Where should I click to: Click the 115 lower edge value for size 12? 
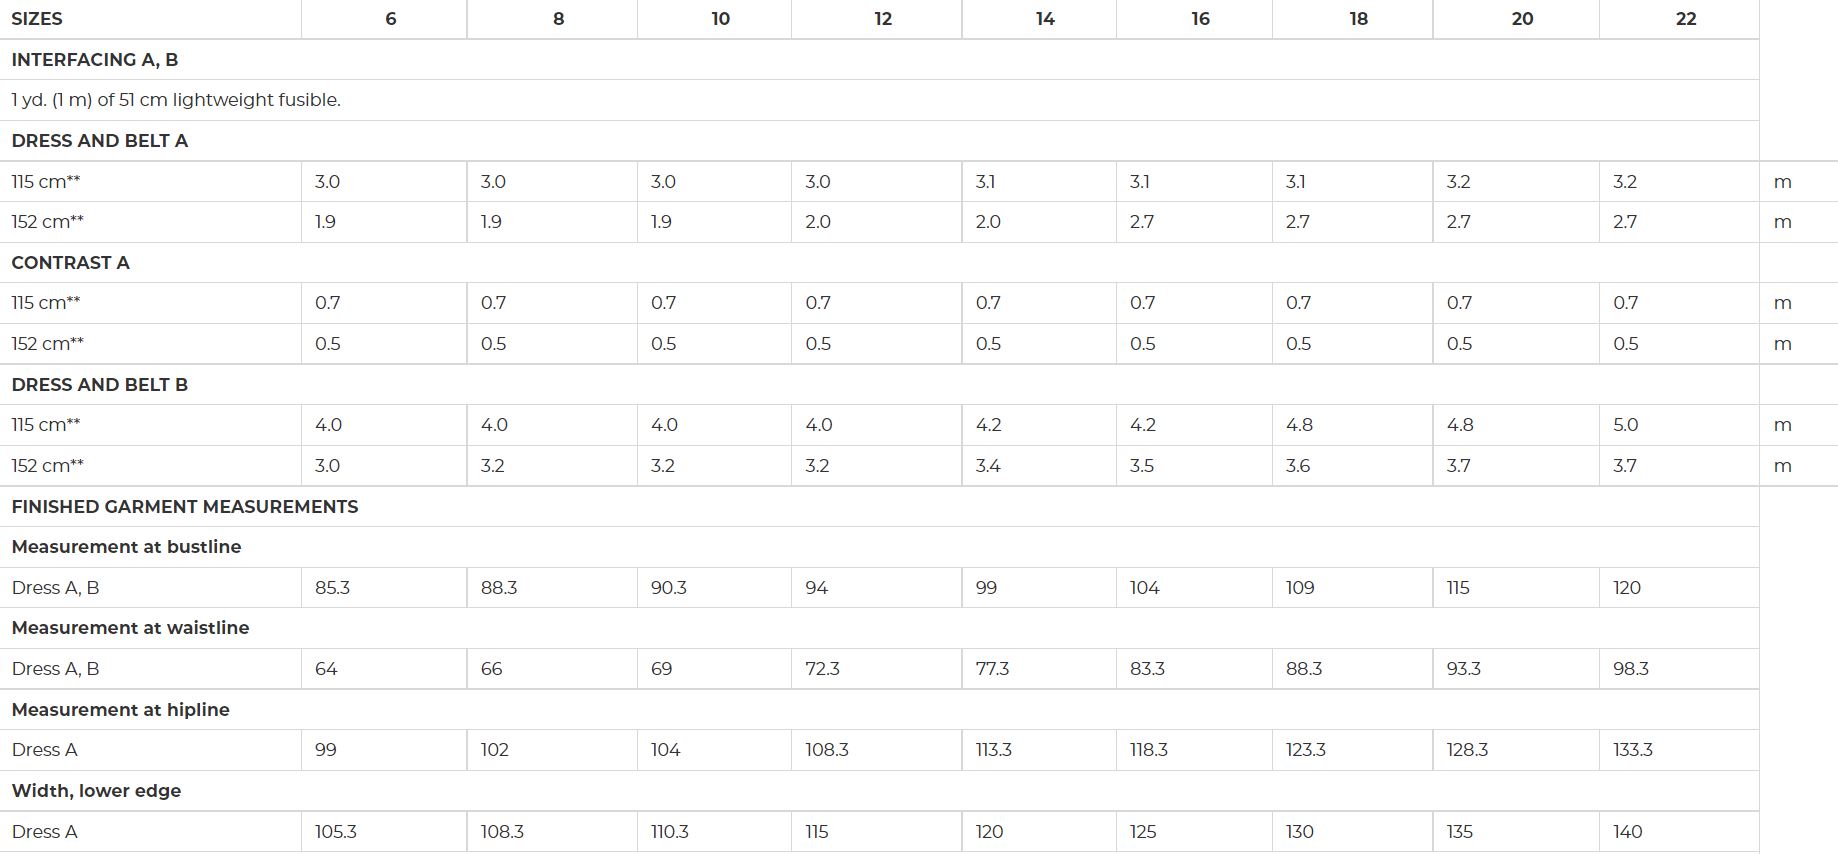click(817, 832)
